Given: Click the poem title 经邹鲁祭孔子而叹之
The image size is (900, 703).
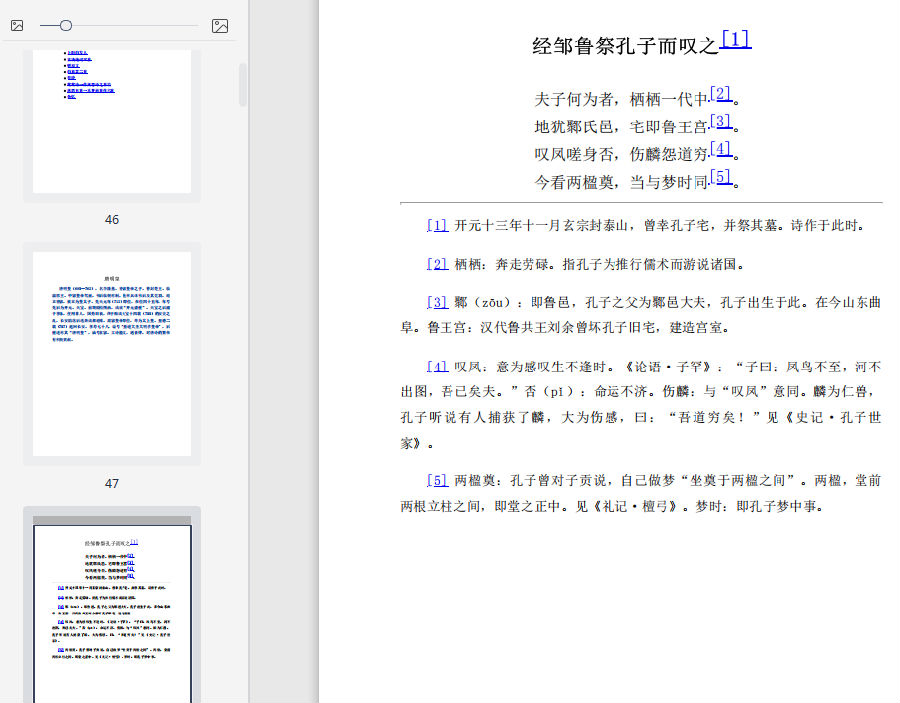Looking at the screenshot, I should [x=625, y=46].
